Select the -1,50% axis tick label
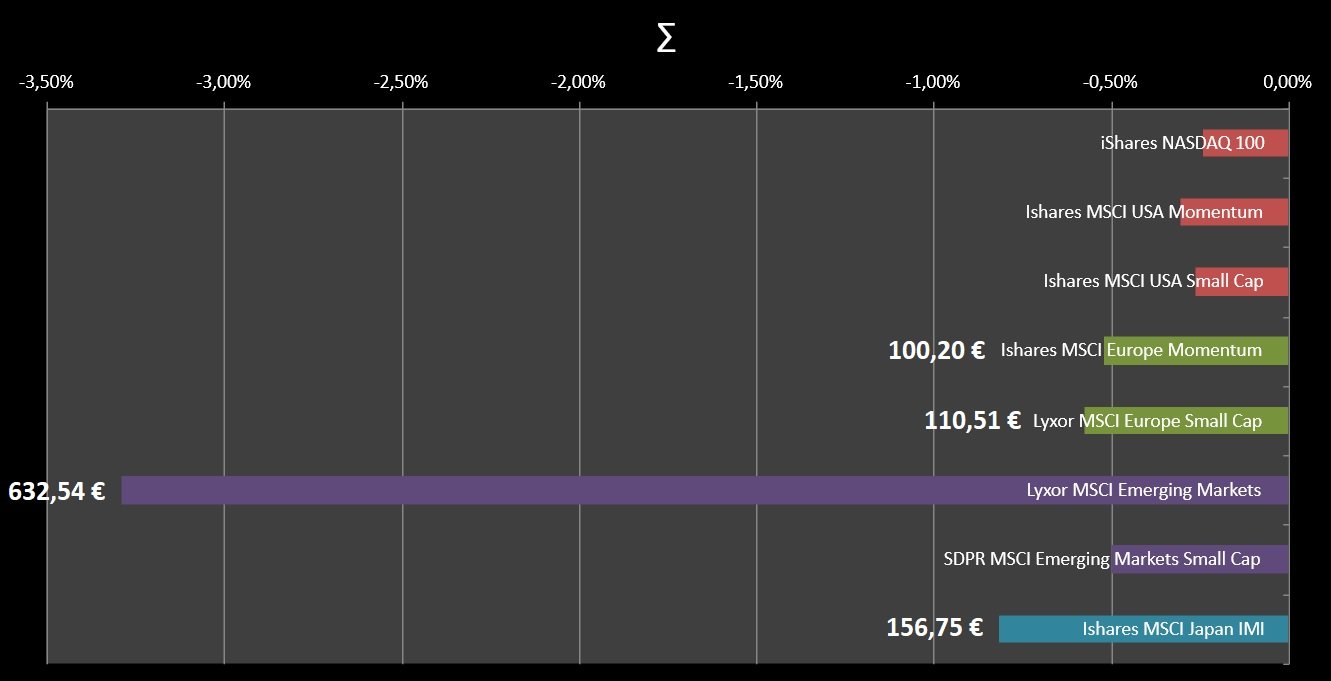This screenshot has width=1331, height=681. coord(756,82)
